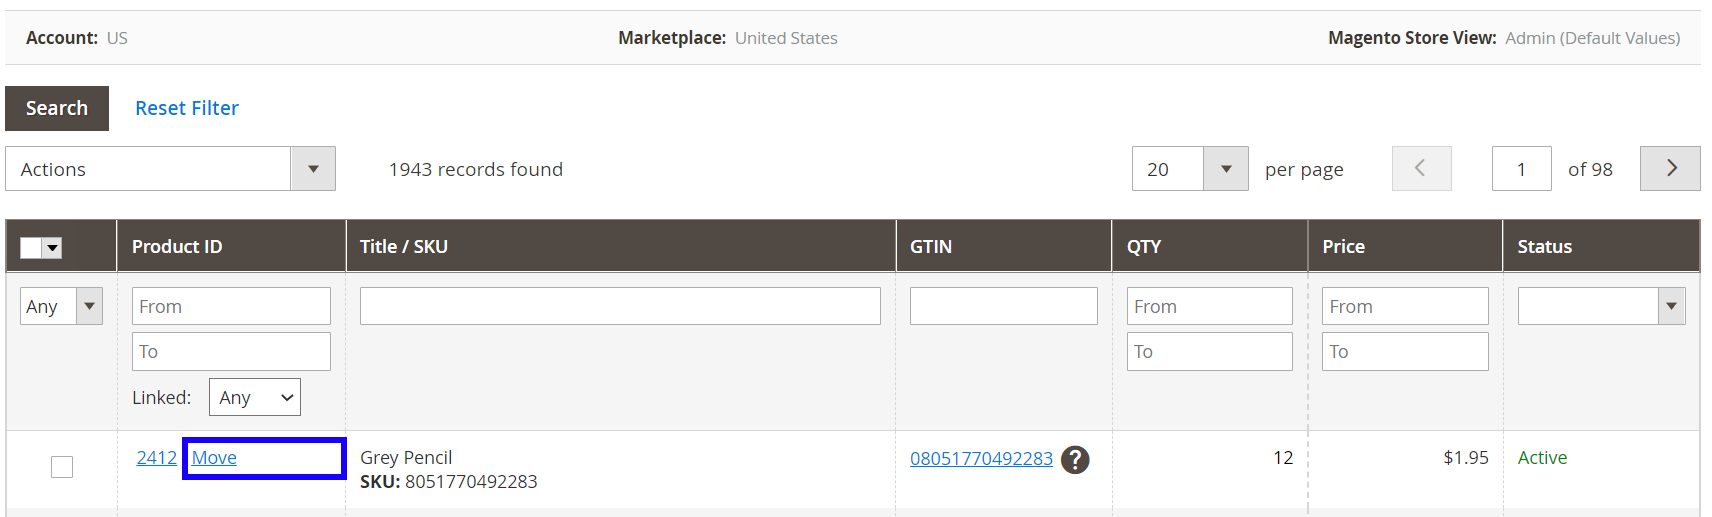Screen dimensions: 1712x517
Task: Click the QTY From filter field
Action: coord(1209,306)
